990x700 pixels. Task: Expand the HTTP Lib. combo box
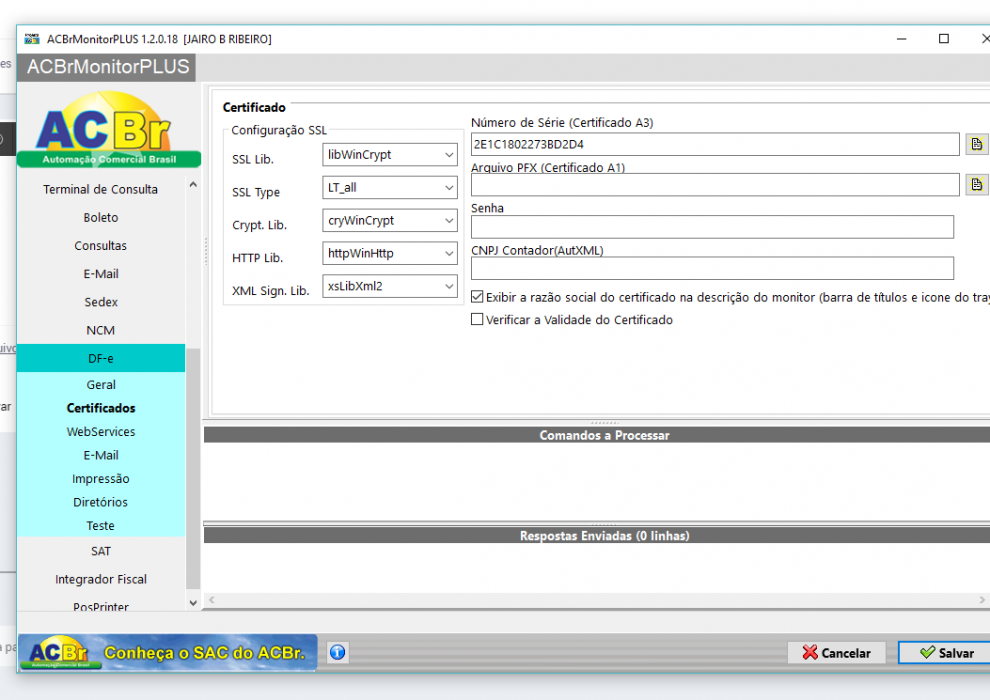click(390, 253)
